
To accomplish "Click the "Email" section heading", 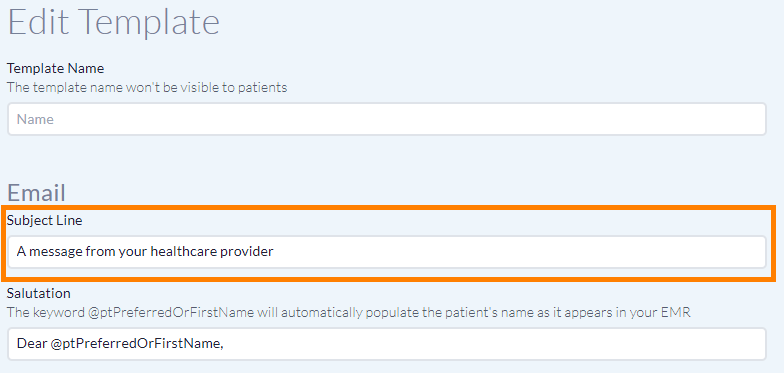I will pyautogui.click(x=36, y=193).
